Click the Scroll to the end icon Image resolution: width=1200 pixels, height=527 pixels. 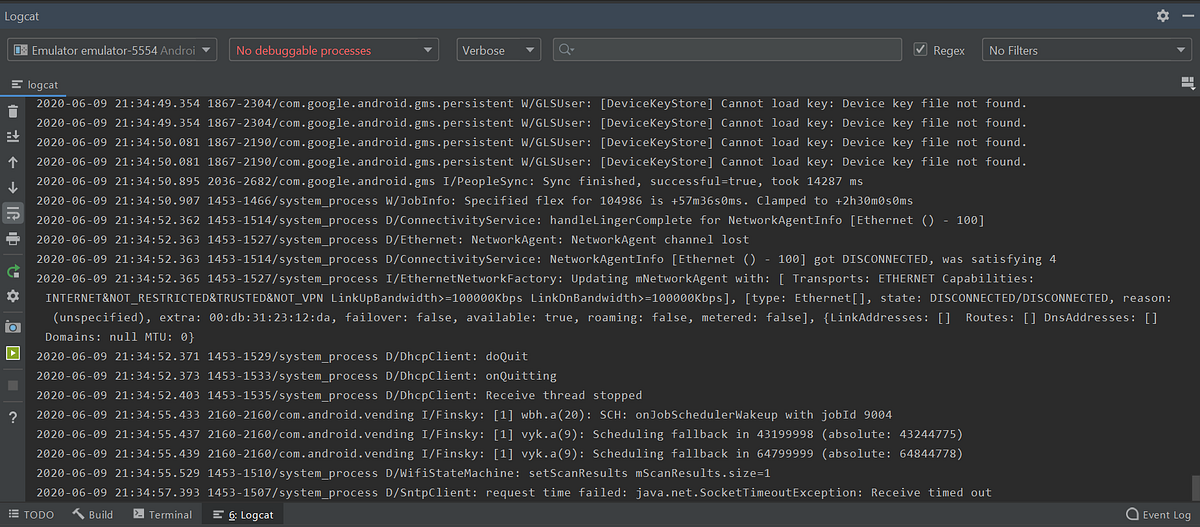click(13, 136)
